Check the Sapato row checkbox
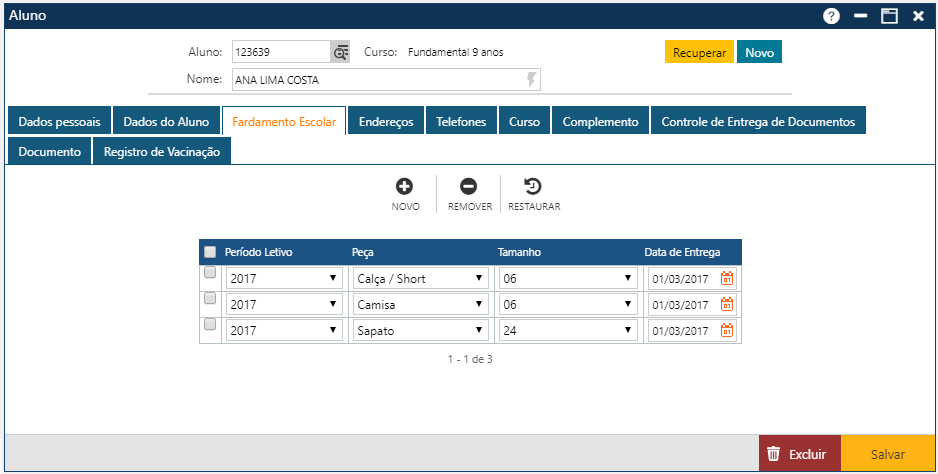The width and height of the screenshot is (938, 474). (210, 324)
